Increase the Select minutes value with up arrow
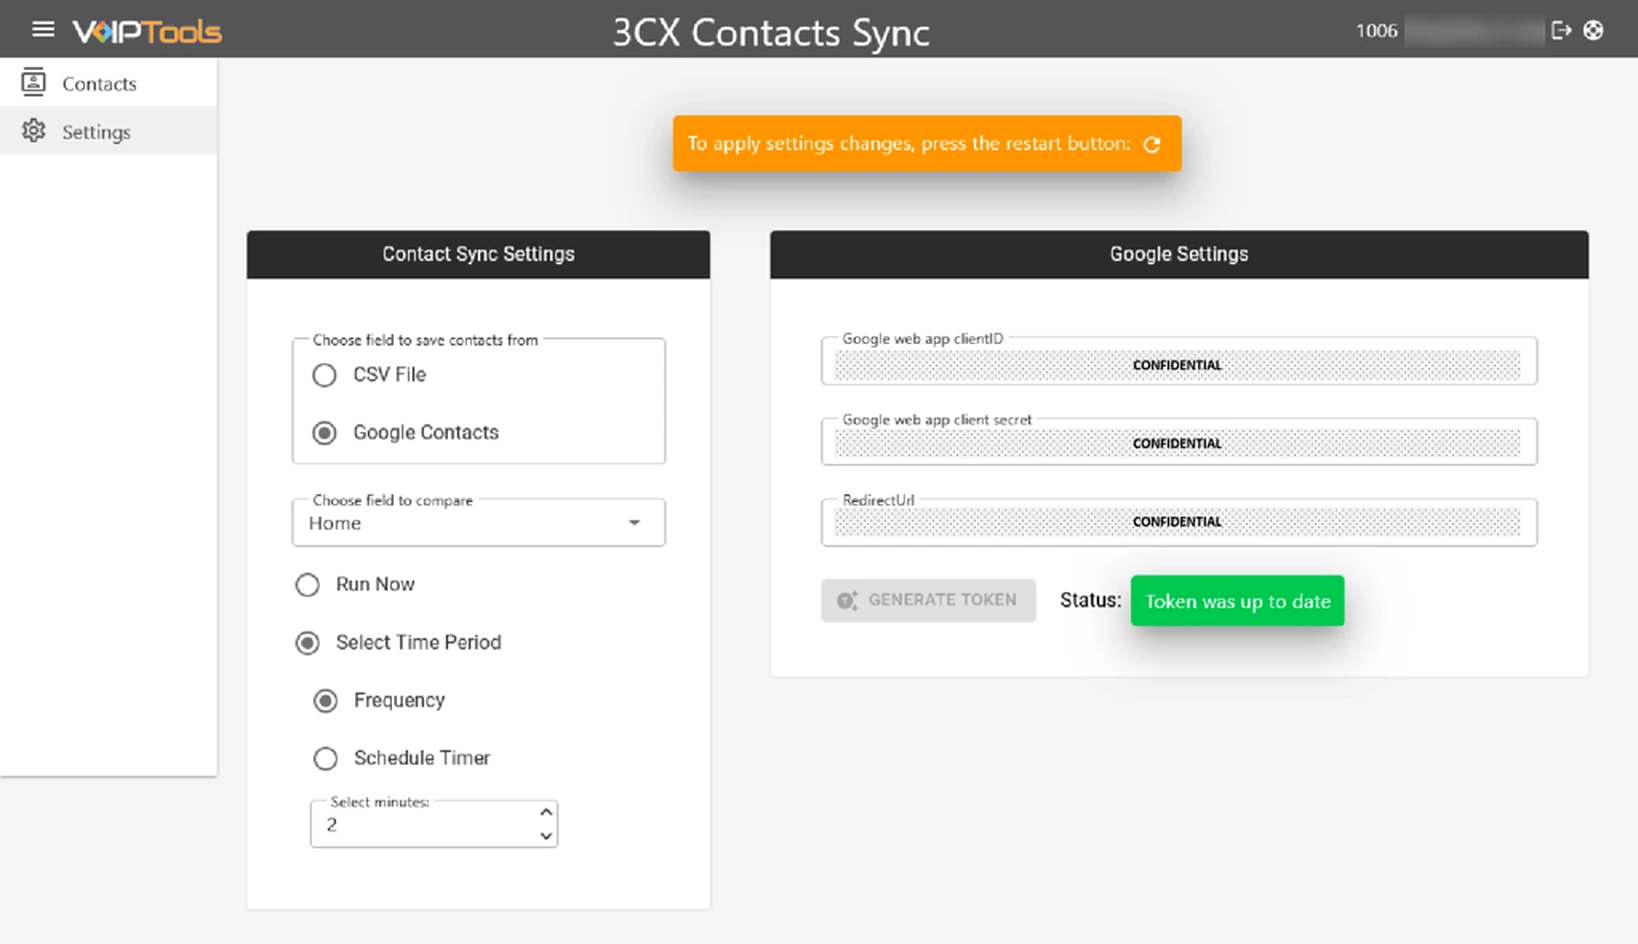Image resolution: width=1638 pixels, height=944 pixels. point(545,812)
